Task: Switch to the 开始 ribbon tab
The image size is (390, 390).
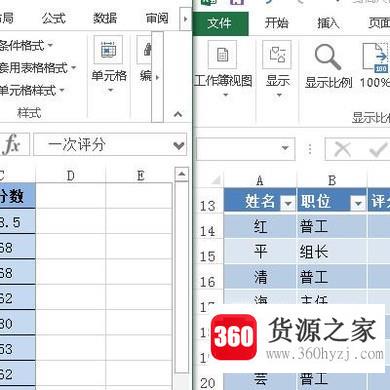Action: 276,23
